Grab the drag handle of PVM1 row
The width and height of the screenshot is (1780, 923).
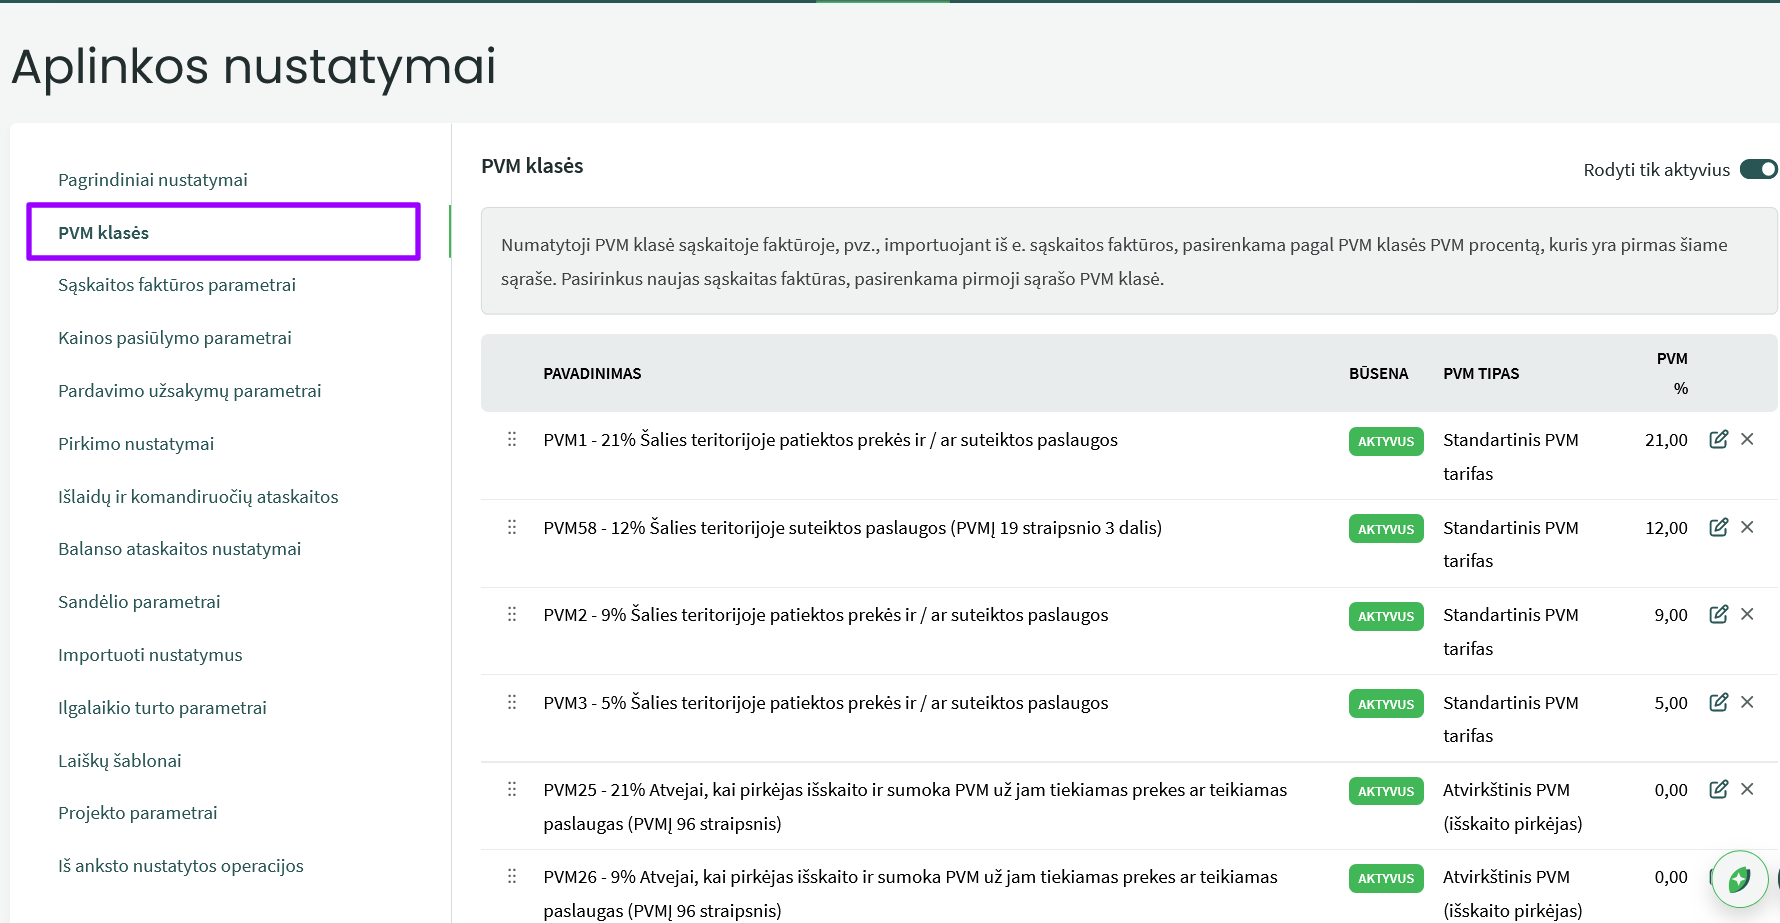pyautogui.click(x=512, y=439)
